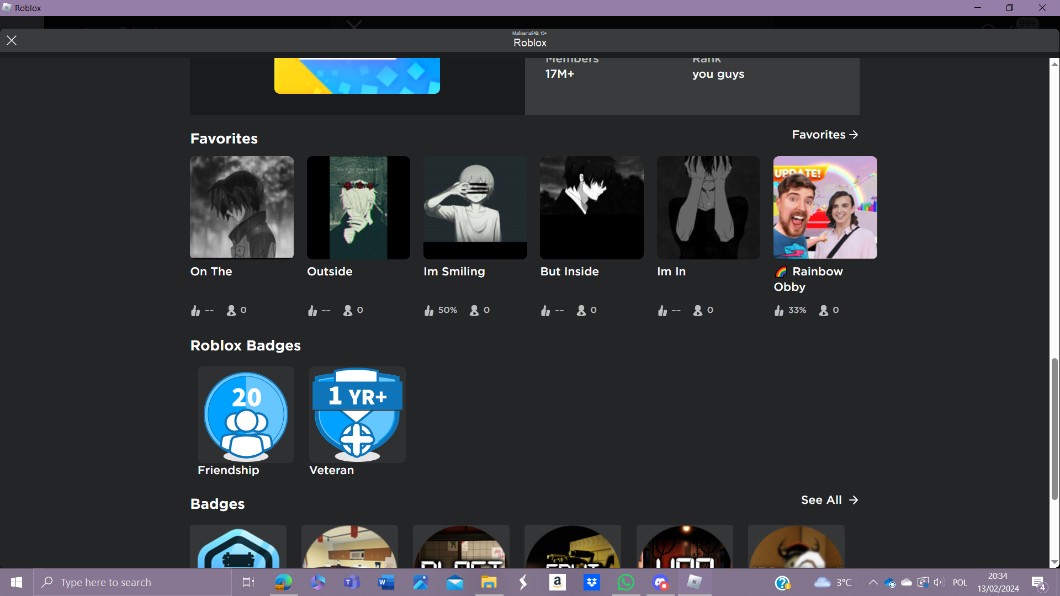This screenshot has width=1060, height=596.
Task: Click the "But Inside" game title
Action: pos(569,272)
